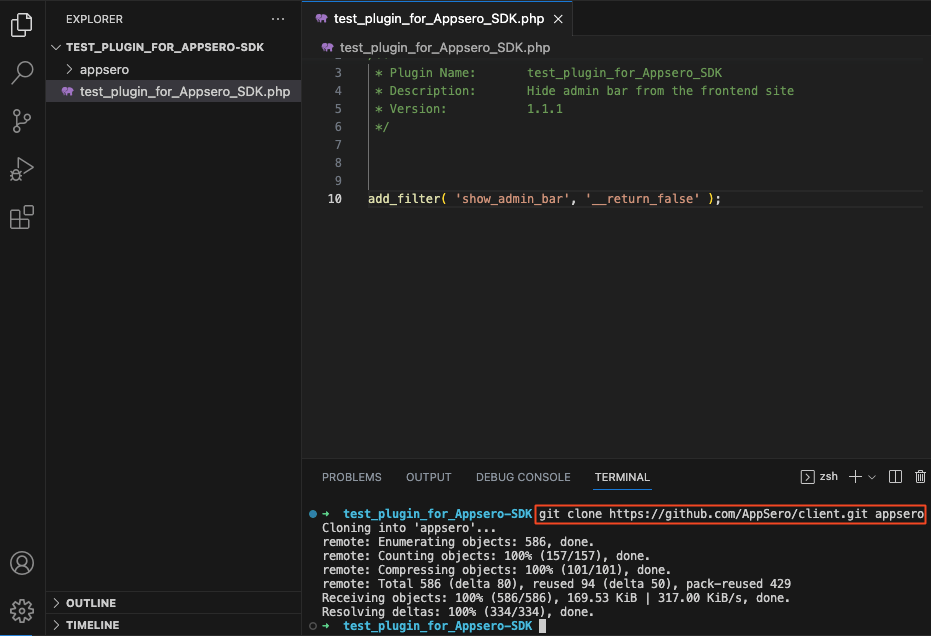Open the Source Control view
Image resolution: width=931 pixels, height=636 pixels.
click(x=22, y=121)
